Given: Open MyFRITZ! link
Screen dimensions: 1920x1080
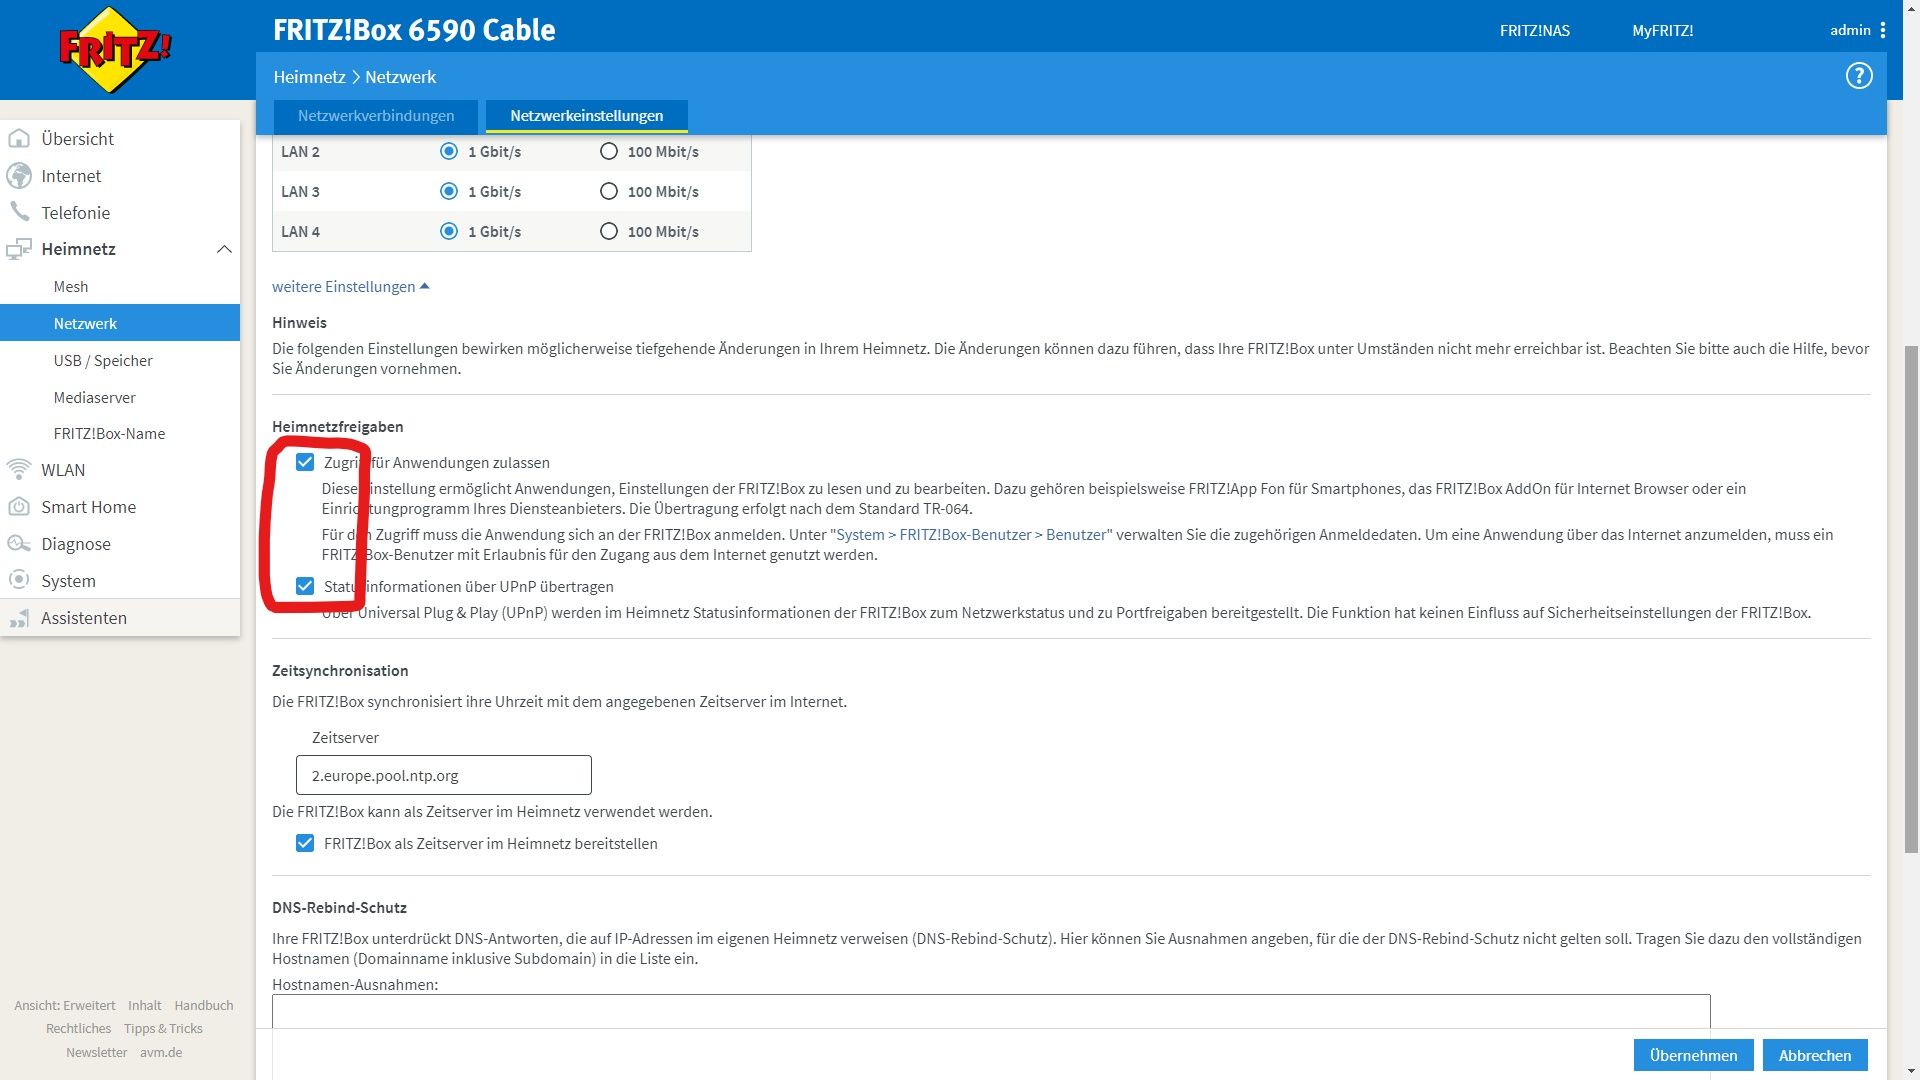Looking at the screenshot, I should [x=1662, y=30].
